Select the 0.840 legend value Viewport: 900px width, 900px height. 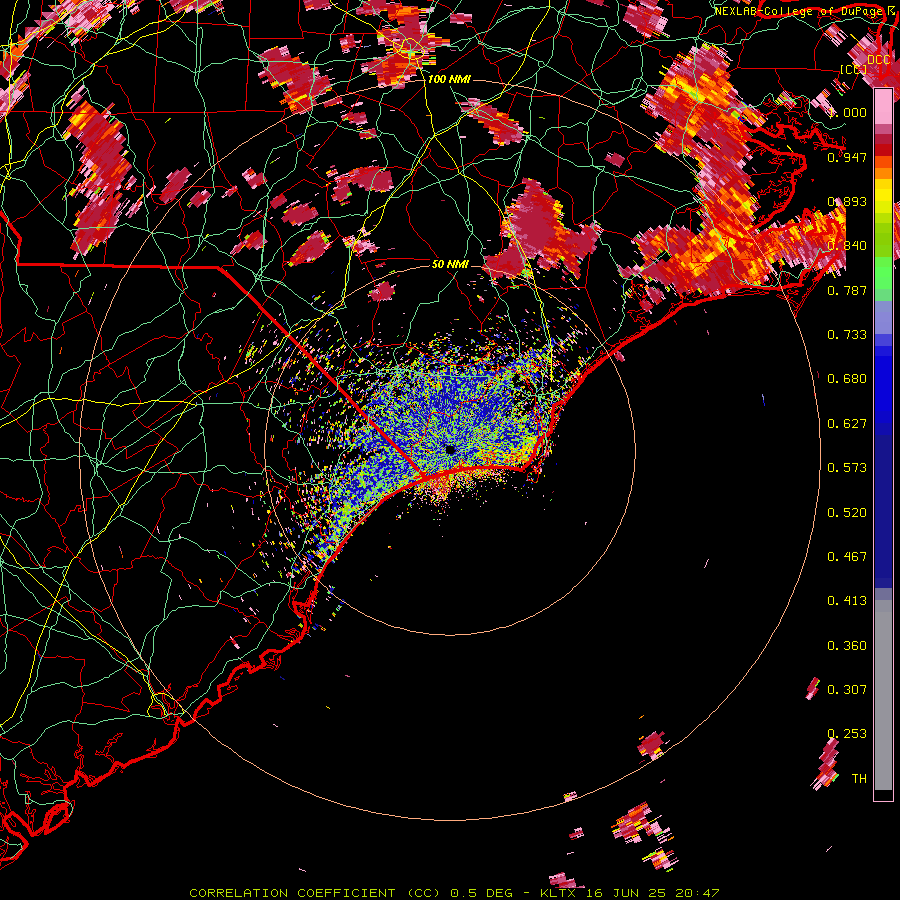point(847,246)
